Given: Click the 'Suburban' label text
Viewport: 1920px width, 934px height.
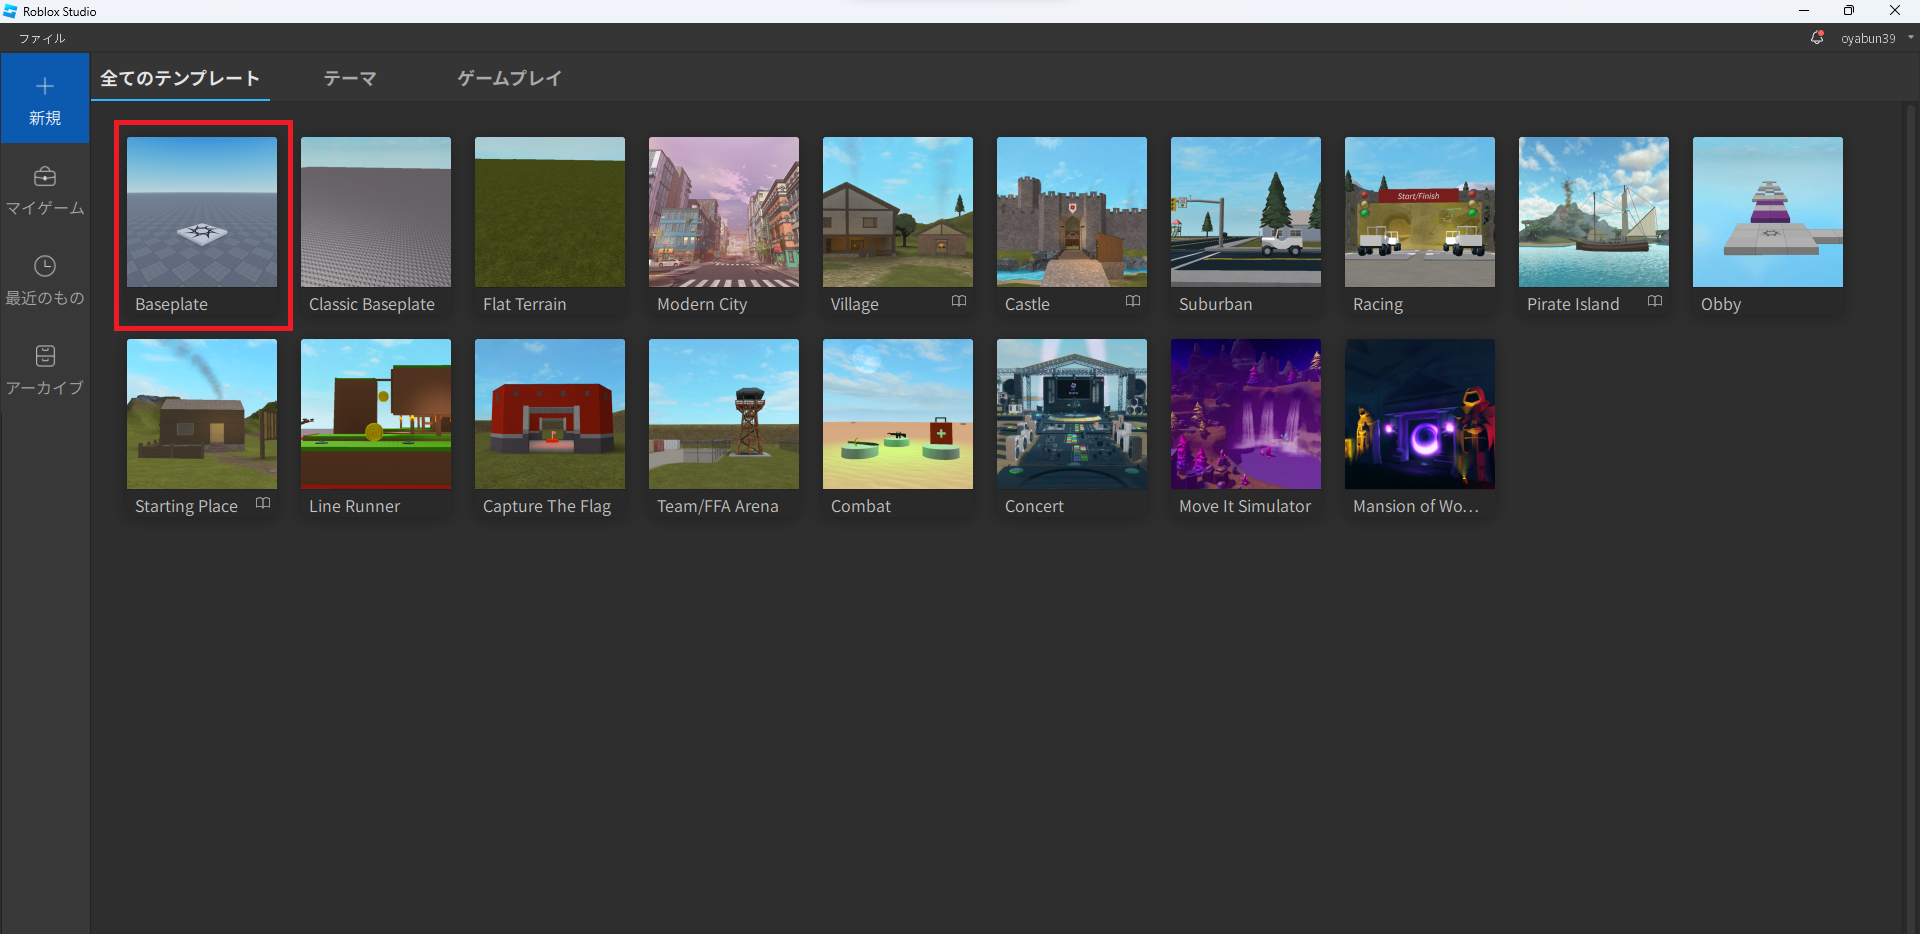Looking at the screenshot, I should tap(1215, 304).
